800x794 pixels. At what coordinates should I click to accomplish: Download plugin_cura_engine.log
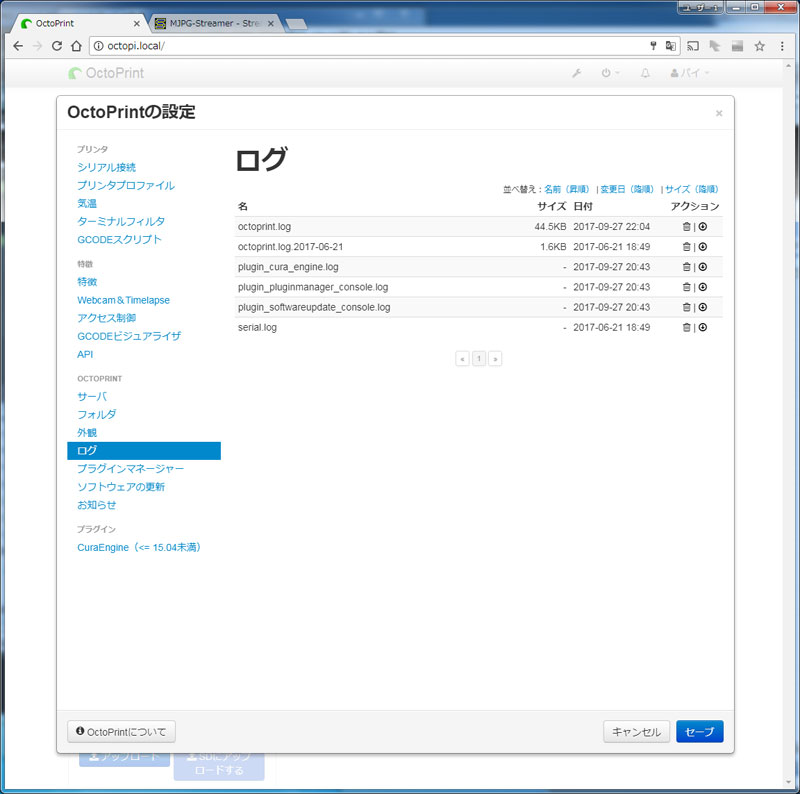pos(703,267)
